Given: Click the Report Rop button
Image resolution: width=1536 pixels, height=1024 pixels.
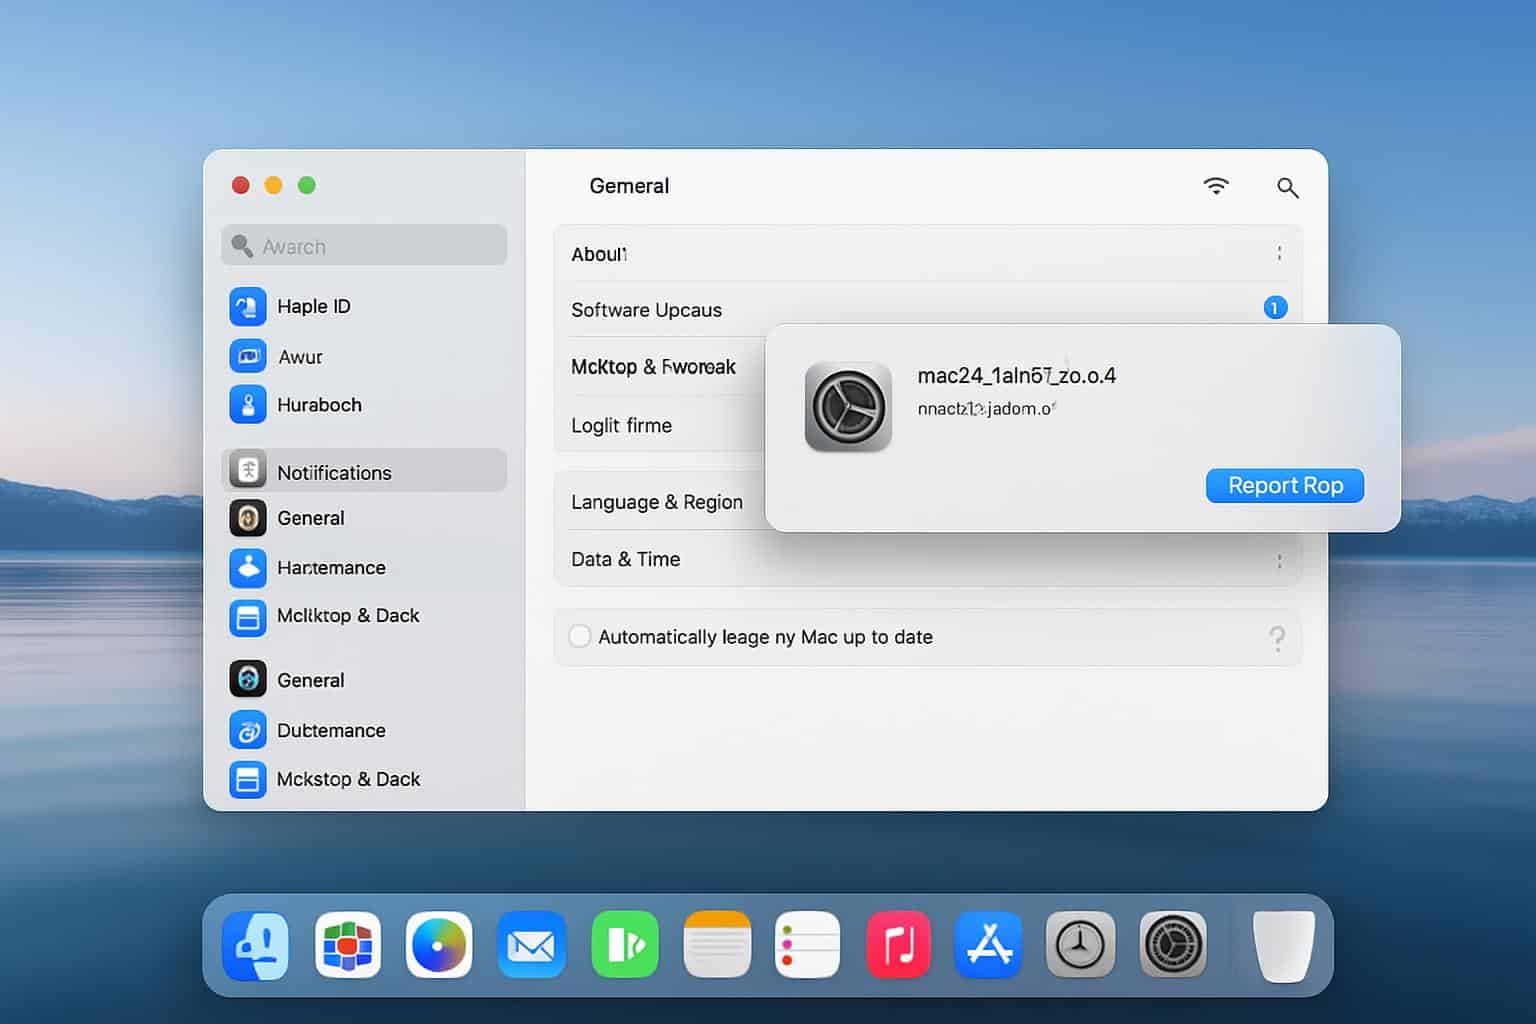Looking at the screenshot, I should 1284,486.
